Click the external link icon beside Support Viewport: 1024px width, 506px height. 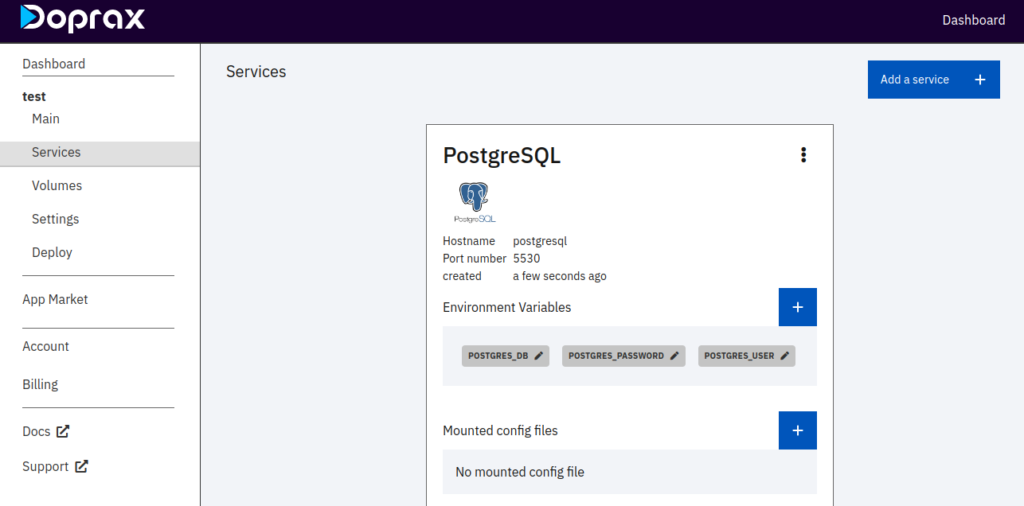tap(82, 467)
